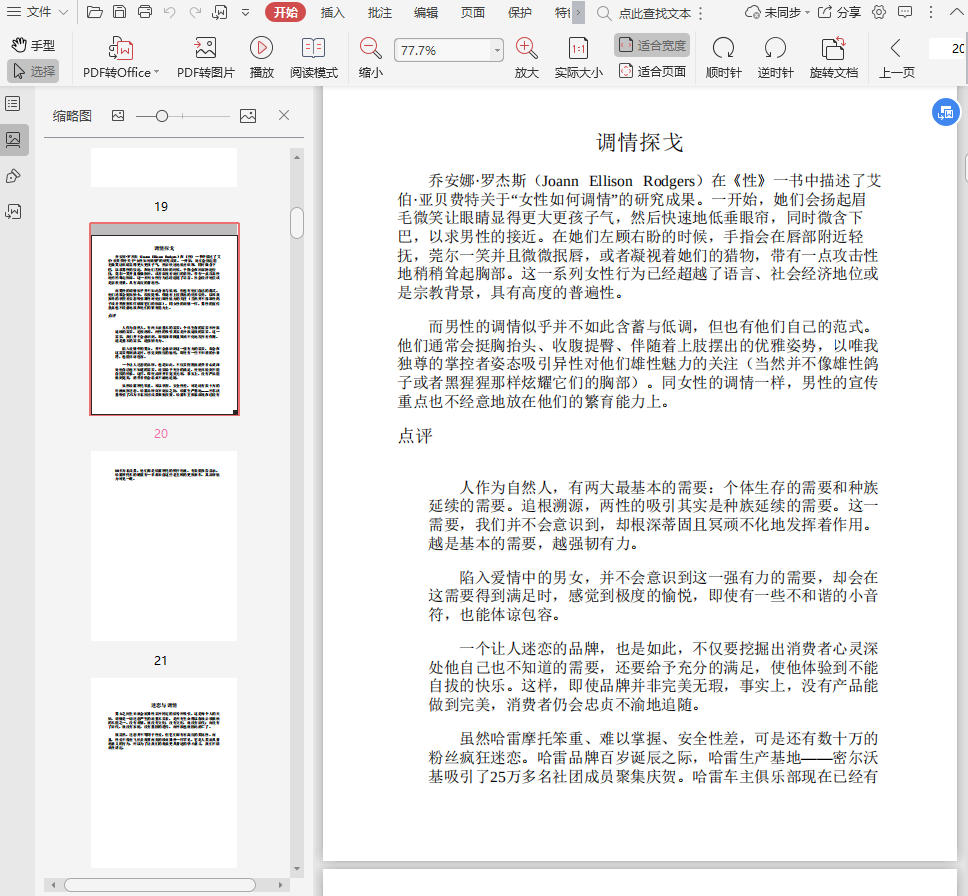The width and height of the screenshot is (968, 896).
Task: Toggle 适合宽度 fit width
Action: click(653, 45)
